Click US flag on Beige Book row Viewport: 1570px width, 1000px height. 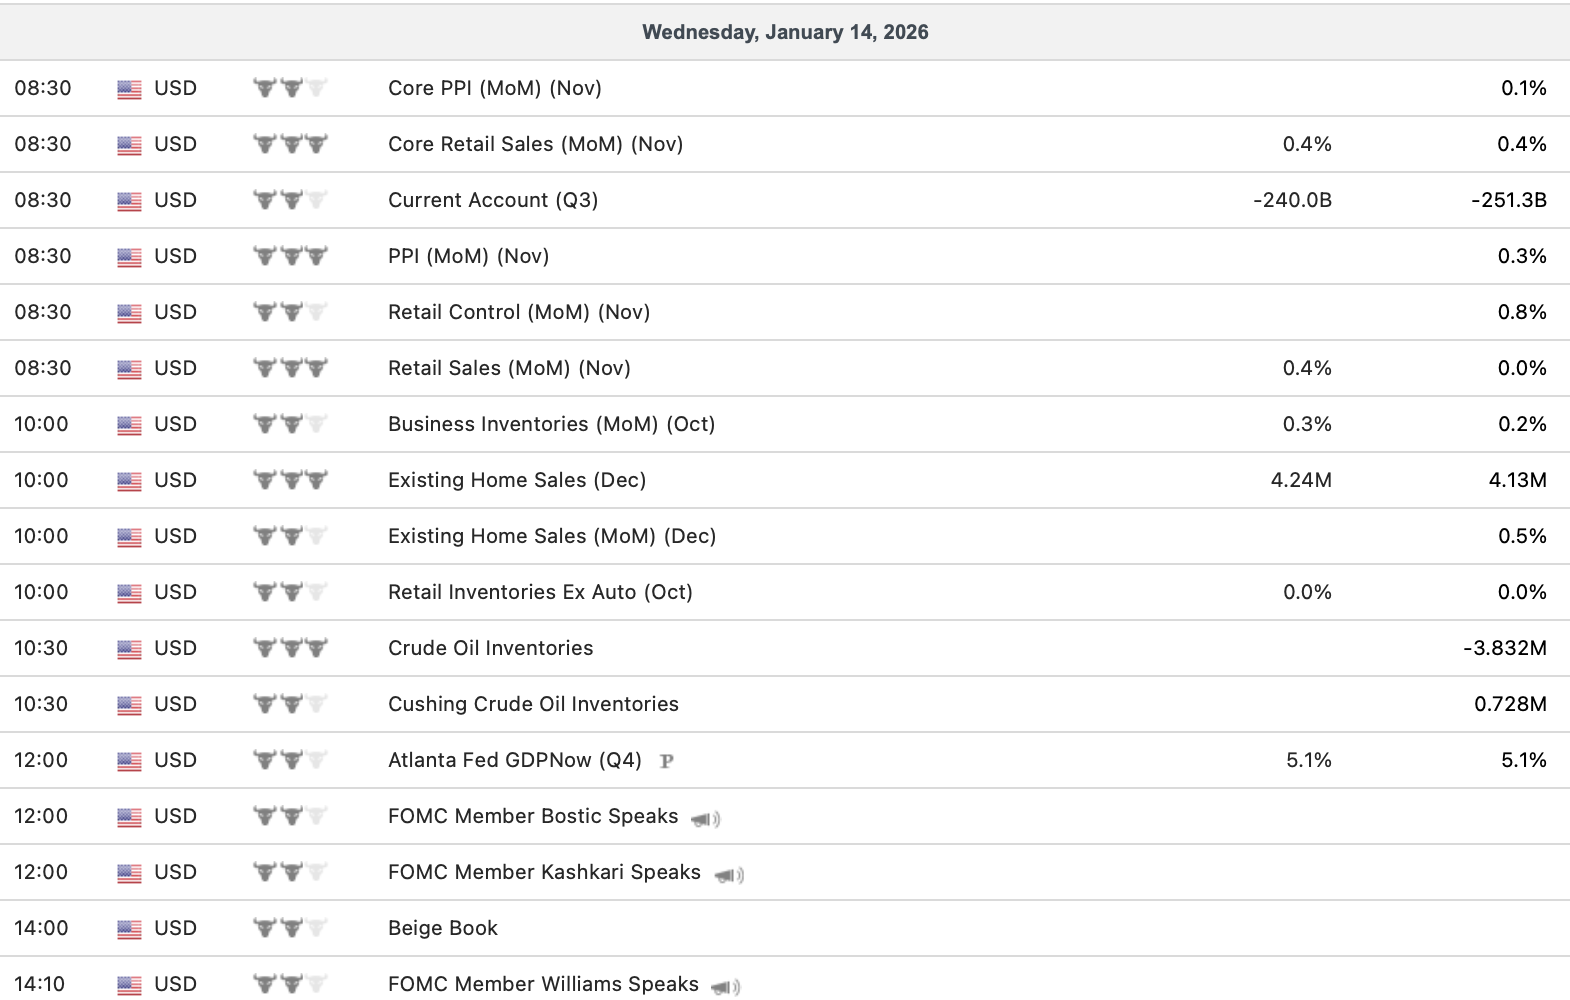[129, 929]
